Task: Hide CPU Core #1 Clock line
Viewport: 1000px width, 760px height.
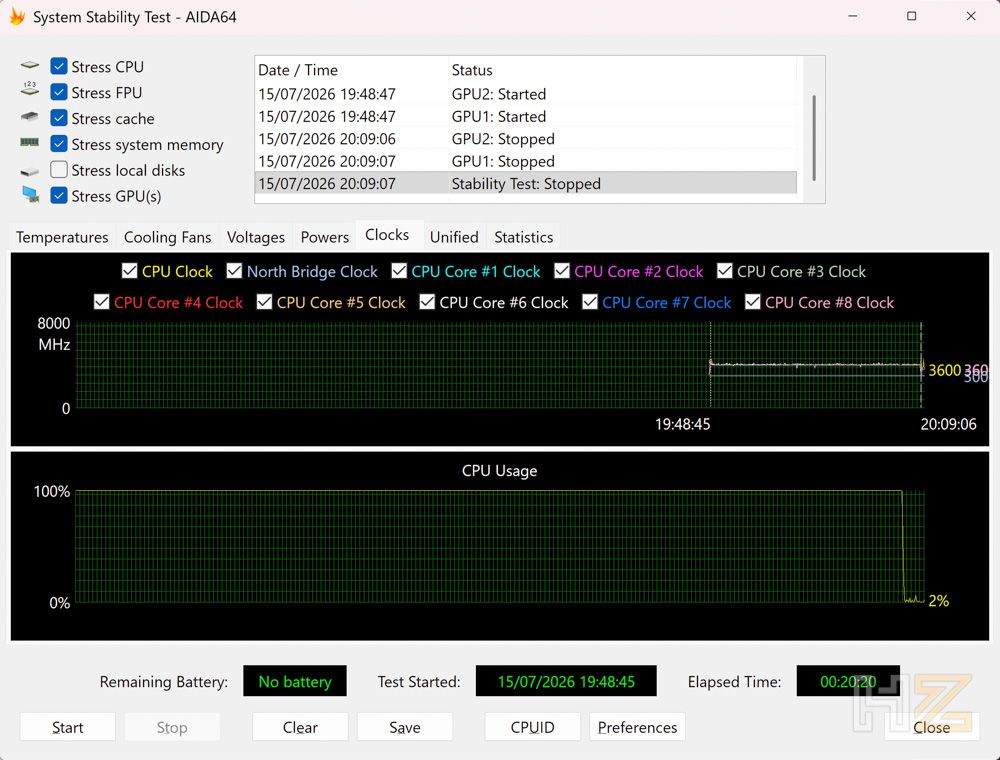Action: pyautogui.click(x=399, y=271)
